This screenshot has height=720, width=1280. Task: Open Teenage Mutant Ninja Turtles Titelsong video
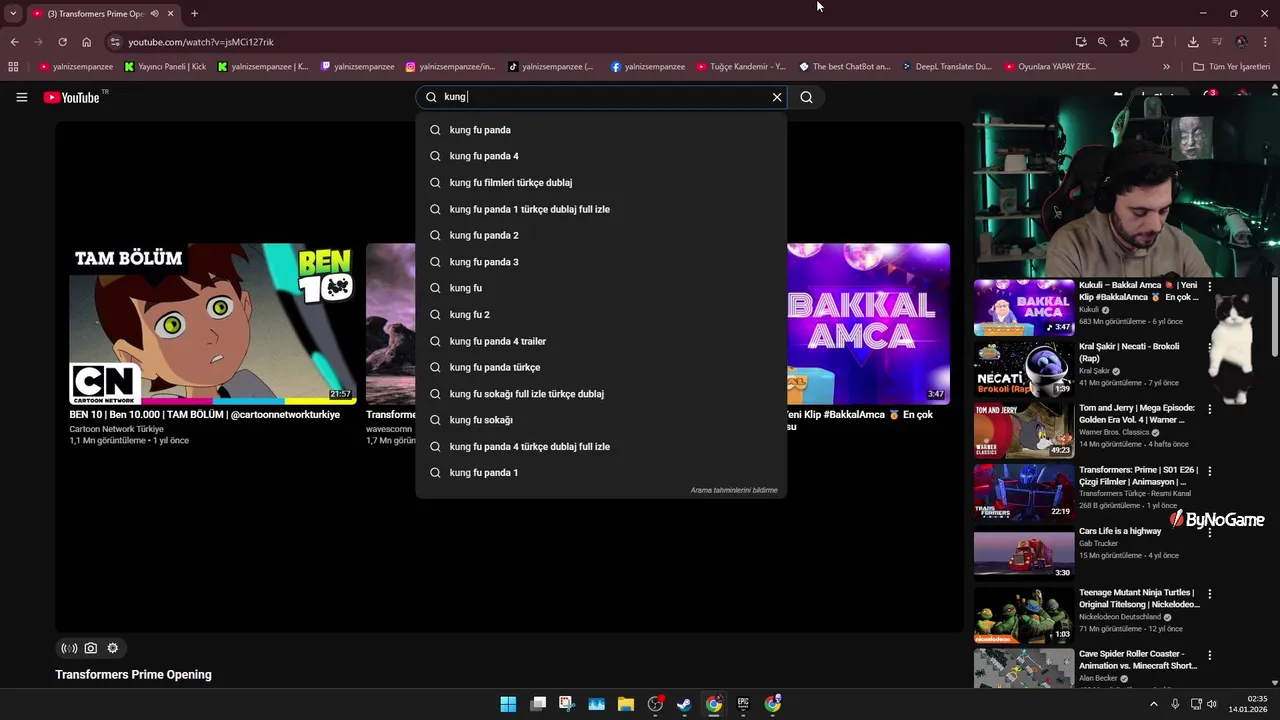1024,614
